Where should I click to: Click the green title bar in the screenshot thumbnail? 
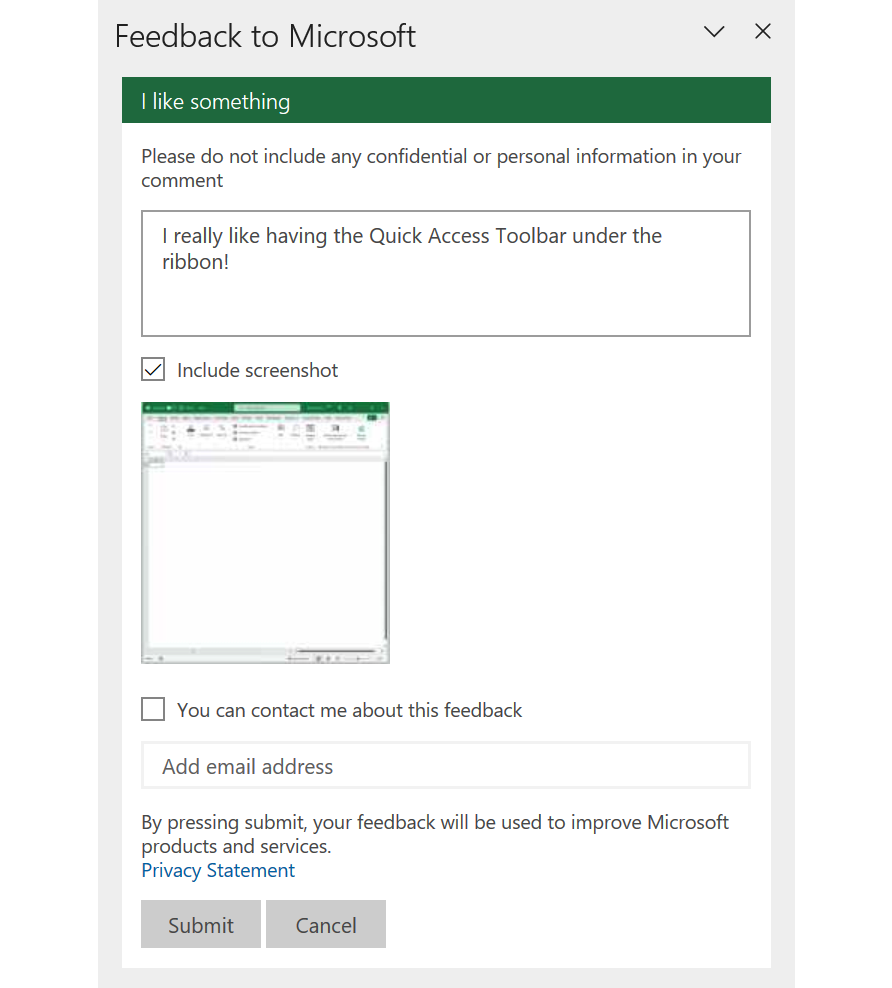[x=265, y=407]
